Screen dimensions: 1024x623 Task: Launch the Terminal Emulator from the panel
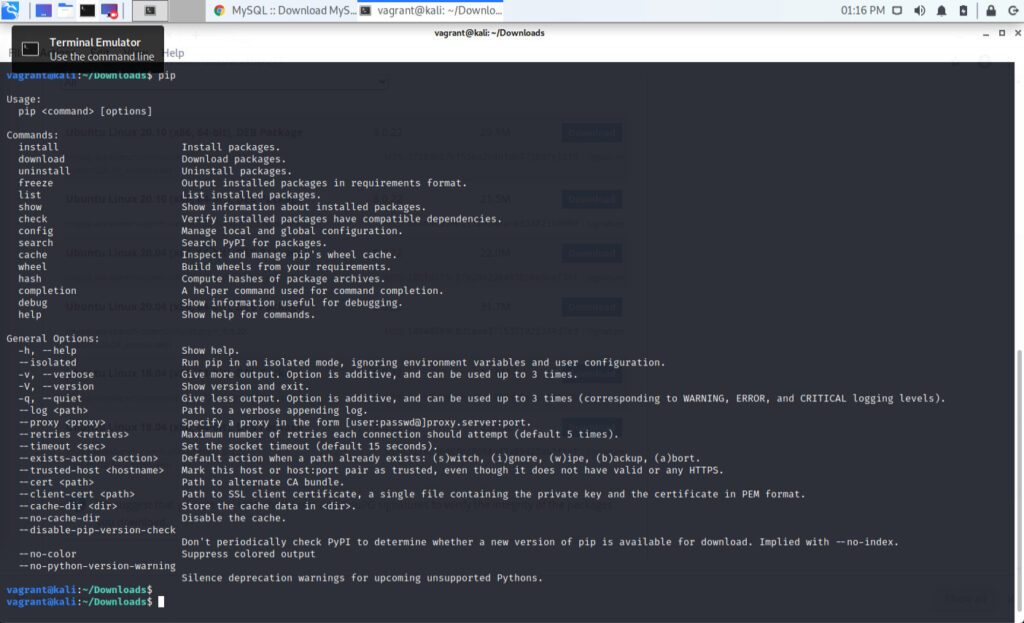click(x=86, y=10)
